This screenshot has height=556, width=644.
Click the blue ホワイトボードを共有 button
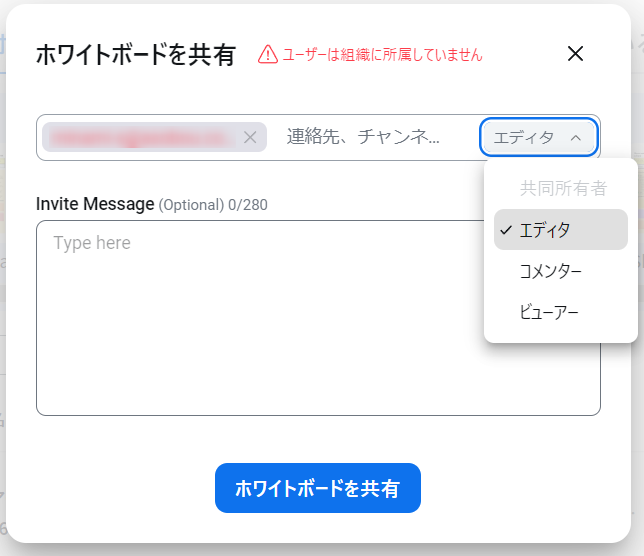tap(317, 488)
